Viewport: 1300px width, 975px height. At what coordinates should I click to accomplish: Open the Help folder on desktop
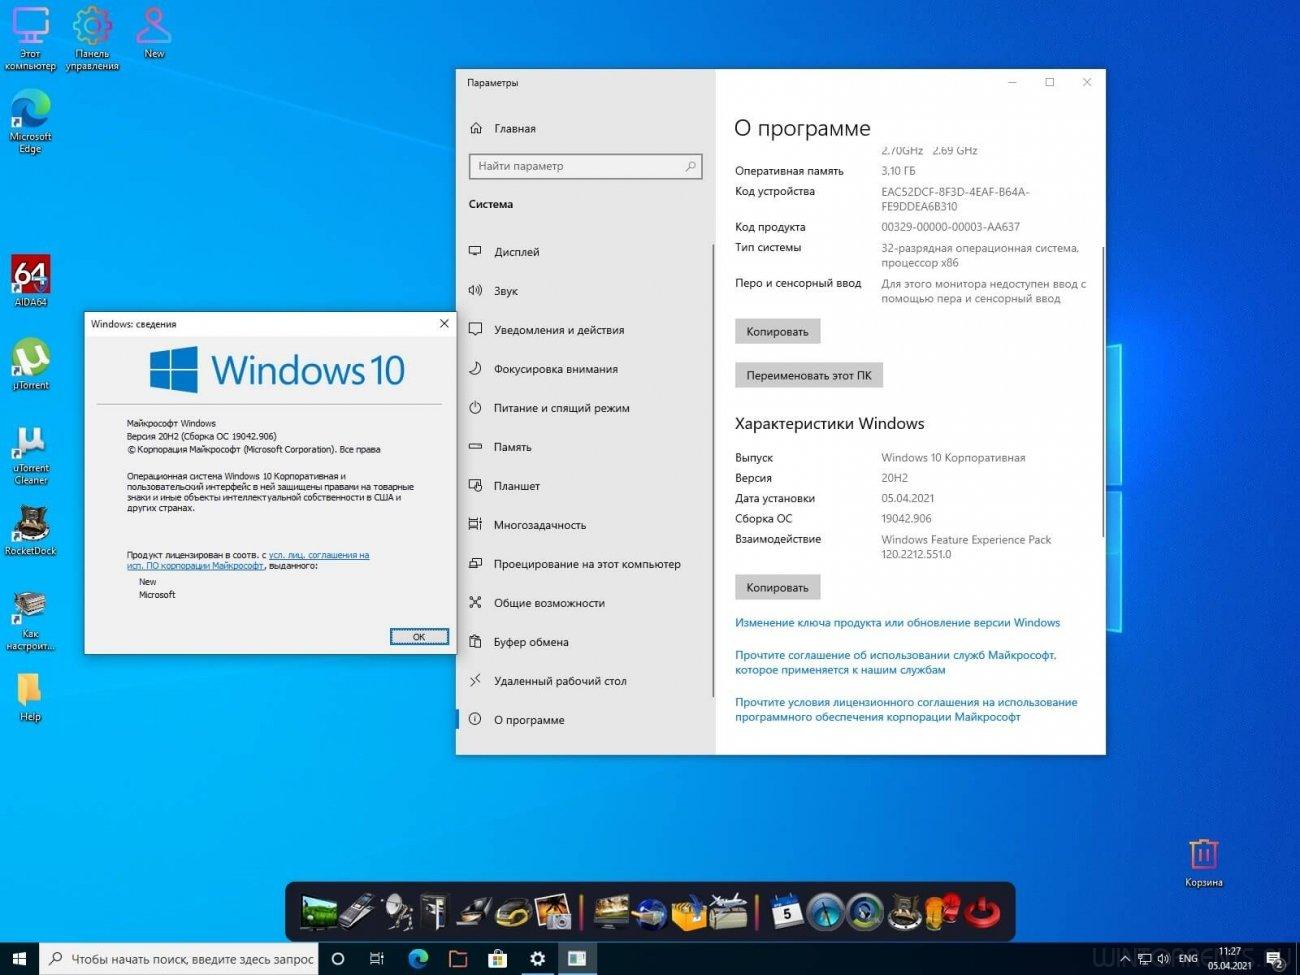(x=30, y=696)
